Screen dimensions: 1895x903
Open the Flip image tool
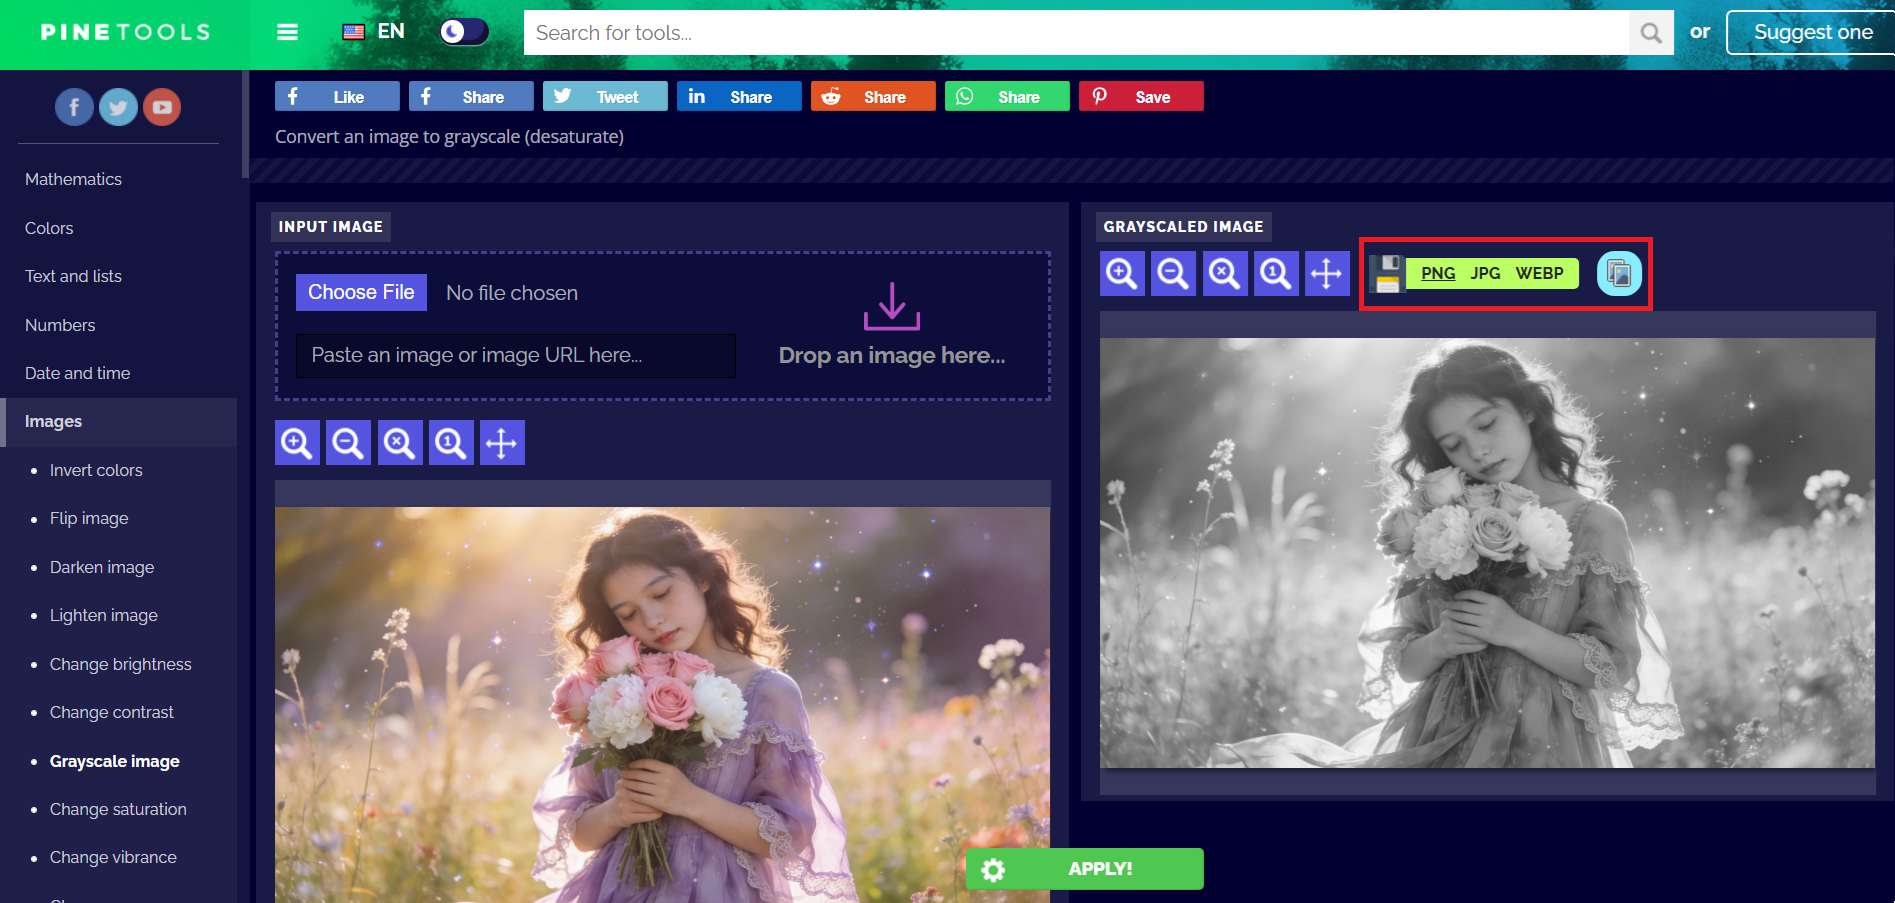[x=89, y=518]
